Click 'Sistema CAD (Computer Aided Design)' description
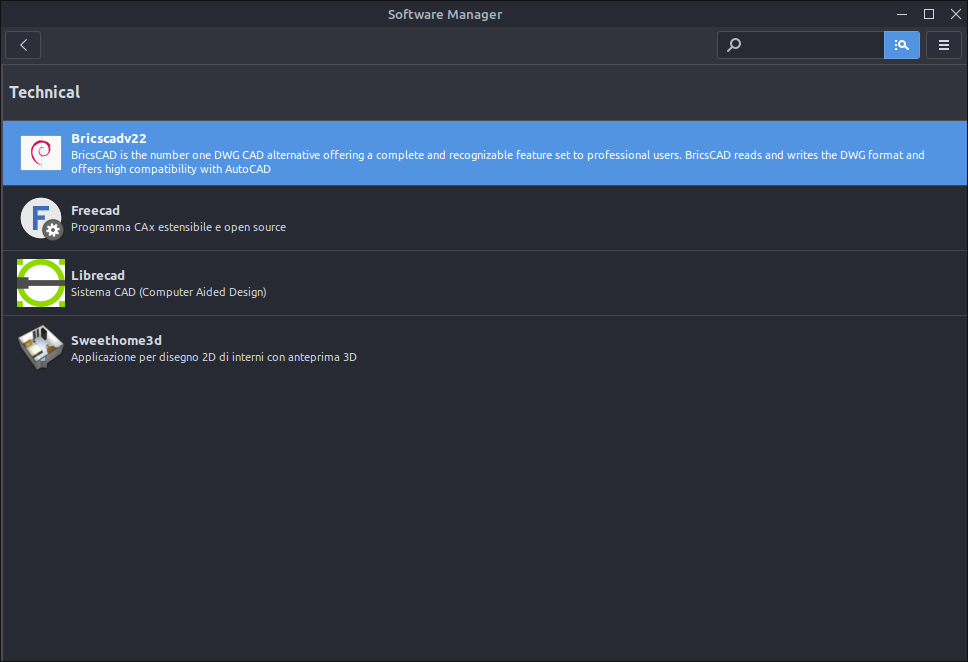Screen dimensions: 968x662 169,292
